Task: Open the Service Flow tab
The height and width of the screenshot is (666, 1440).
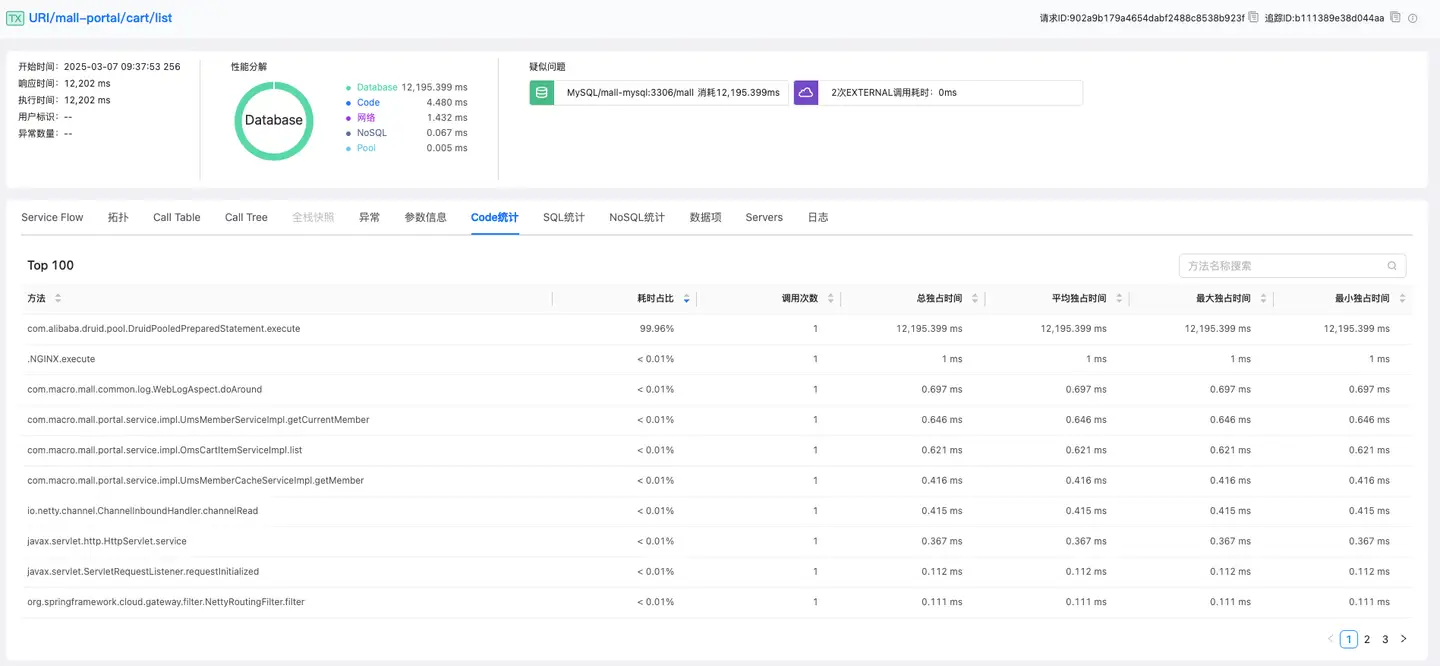Action: click(x=52, y=217)
